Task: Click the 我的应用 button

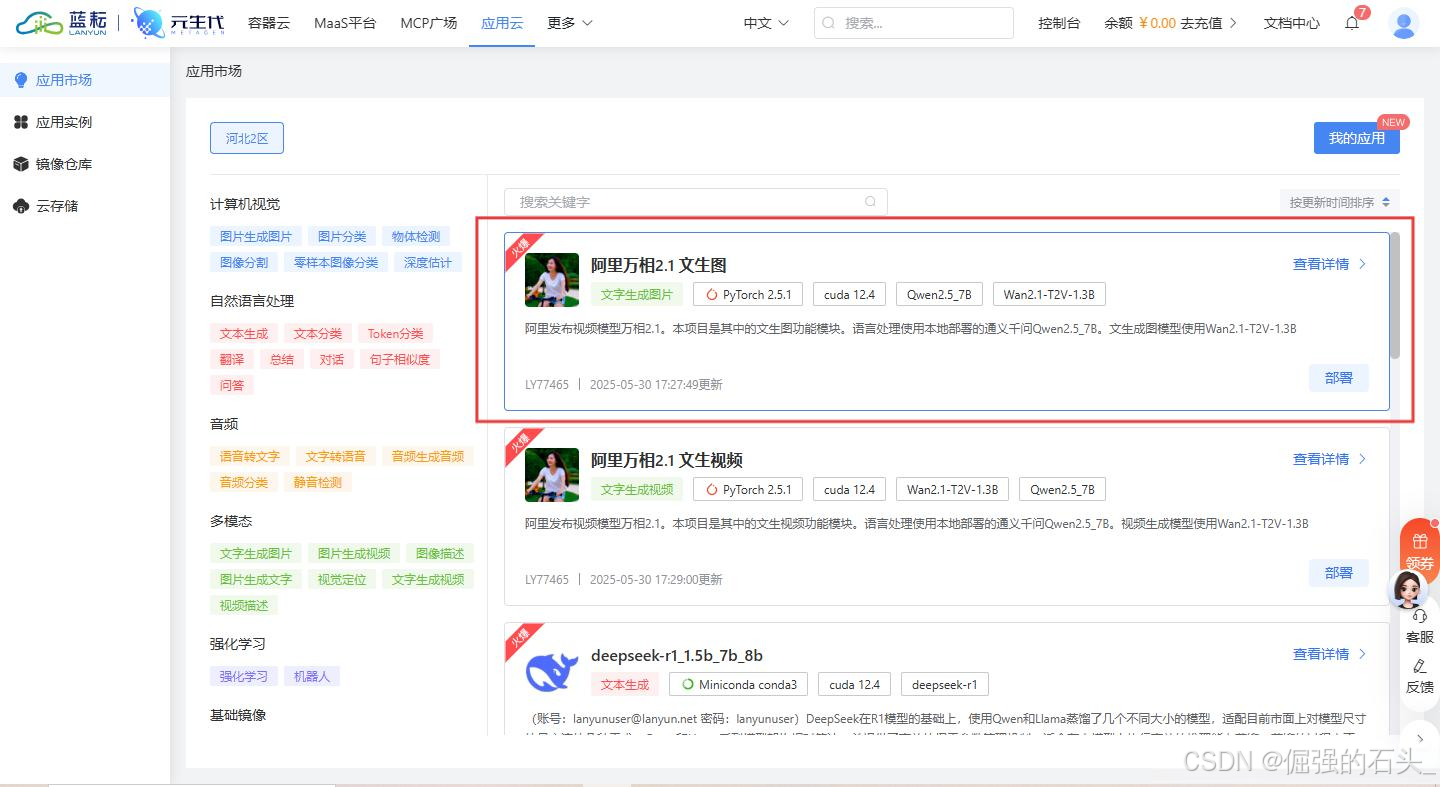Action: [1356, 138]
